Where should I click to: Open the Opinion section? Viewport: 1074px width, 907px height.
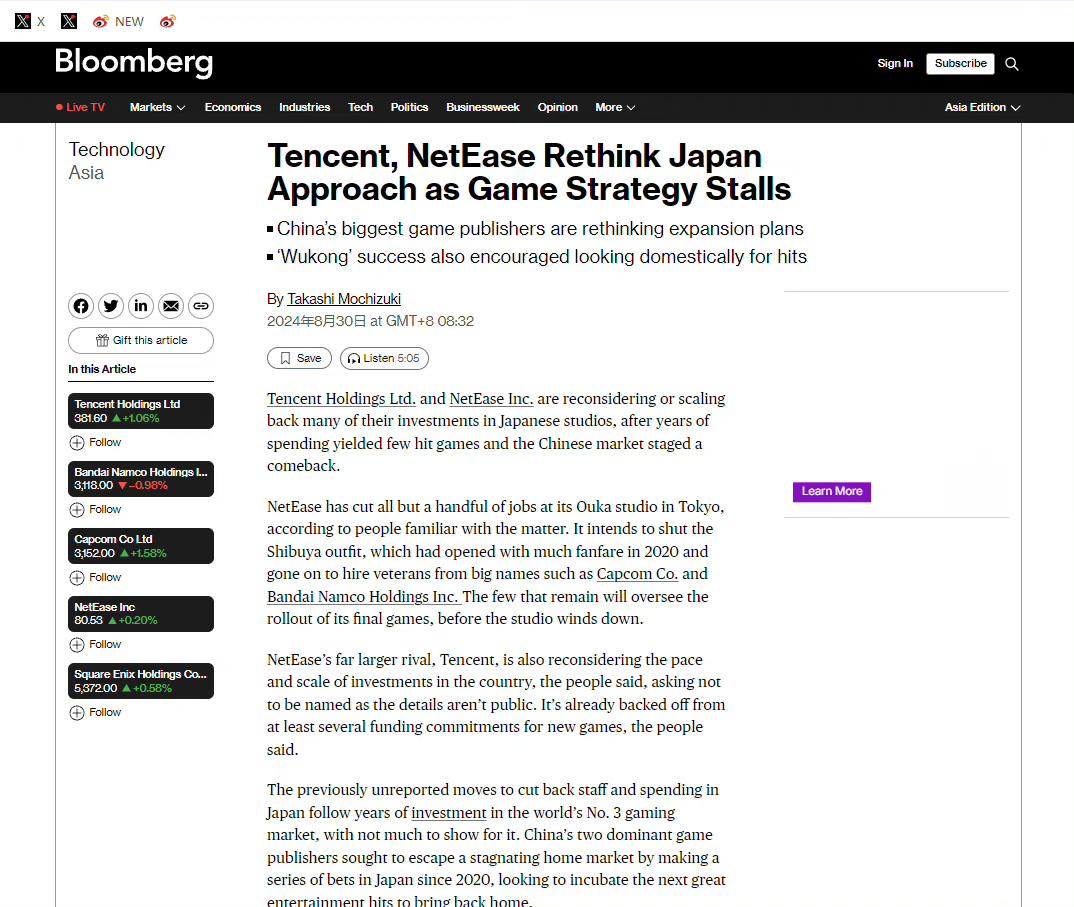click(x=558, y=108)
